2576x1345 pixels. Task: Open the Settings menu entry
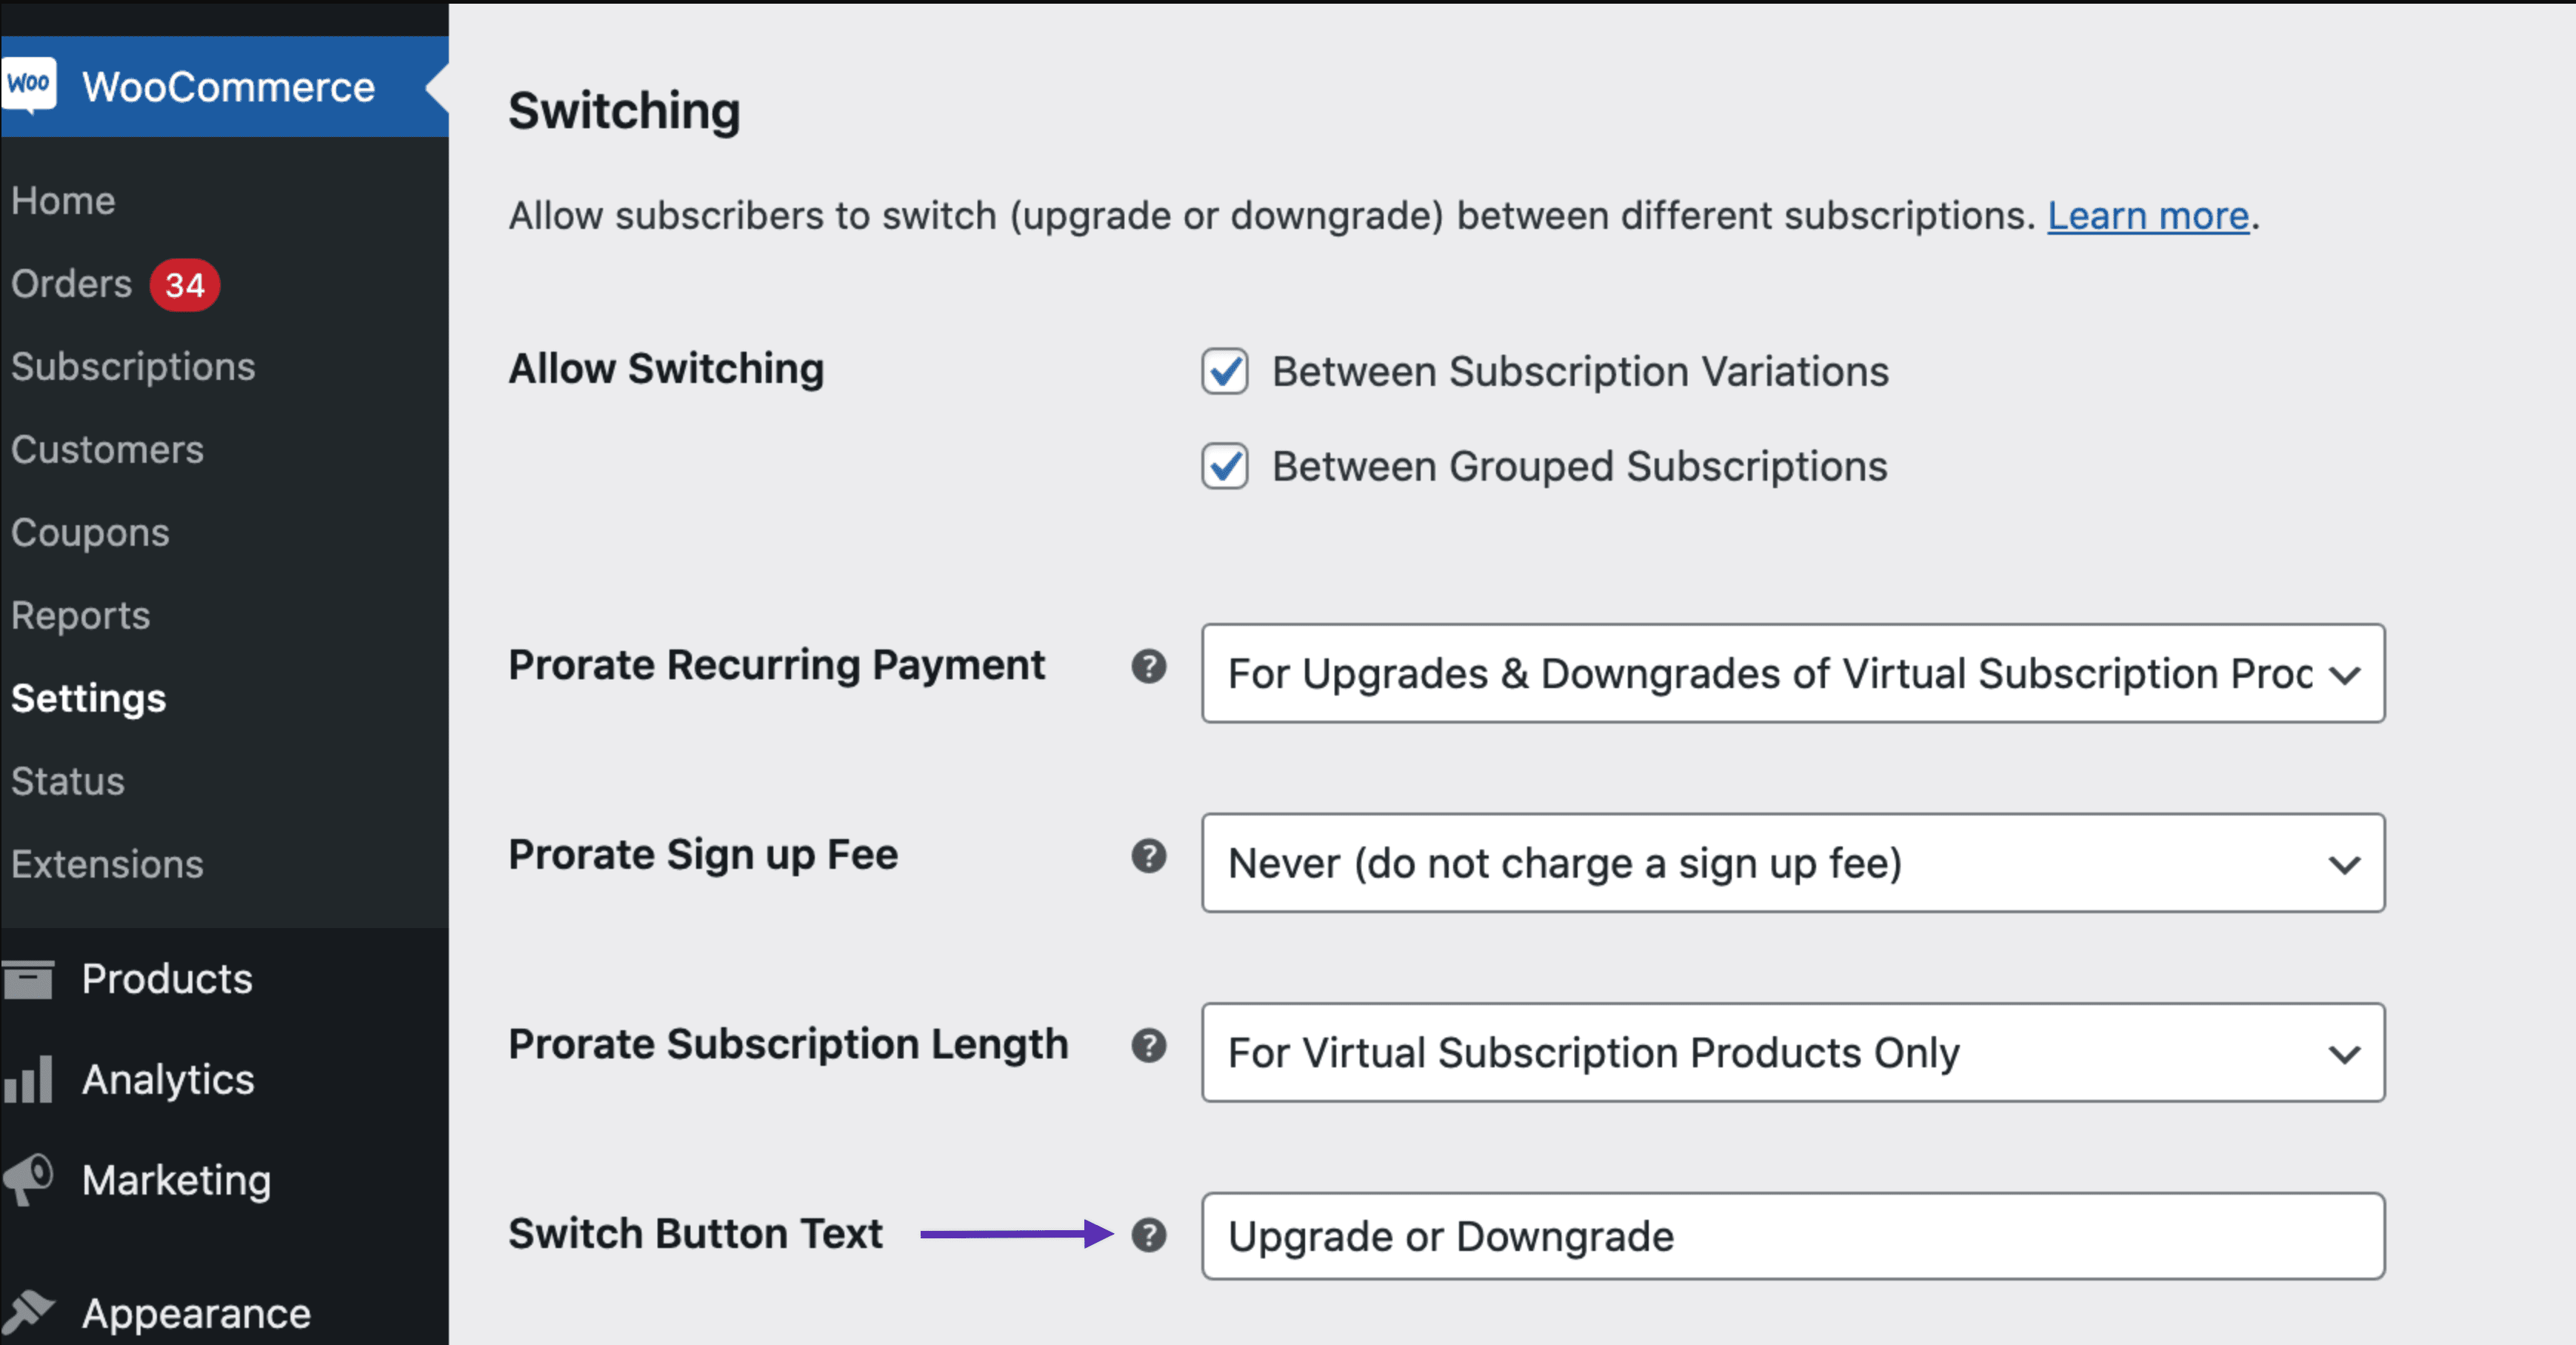click(88, 699)
